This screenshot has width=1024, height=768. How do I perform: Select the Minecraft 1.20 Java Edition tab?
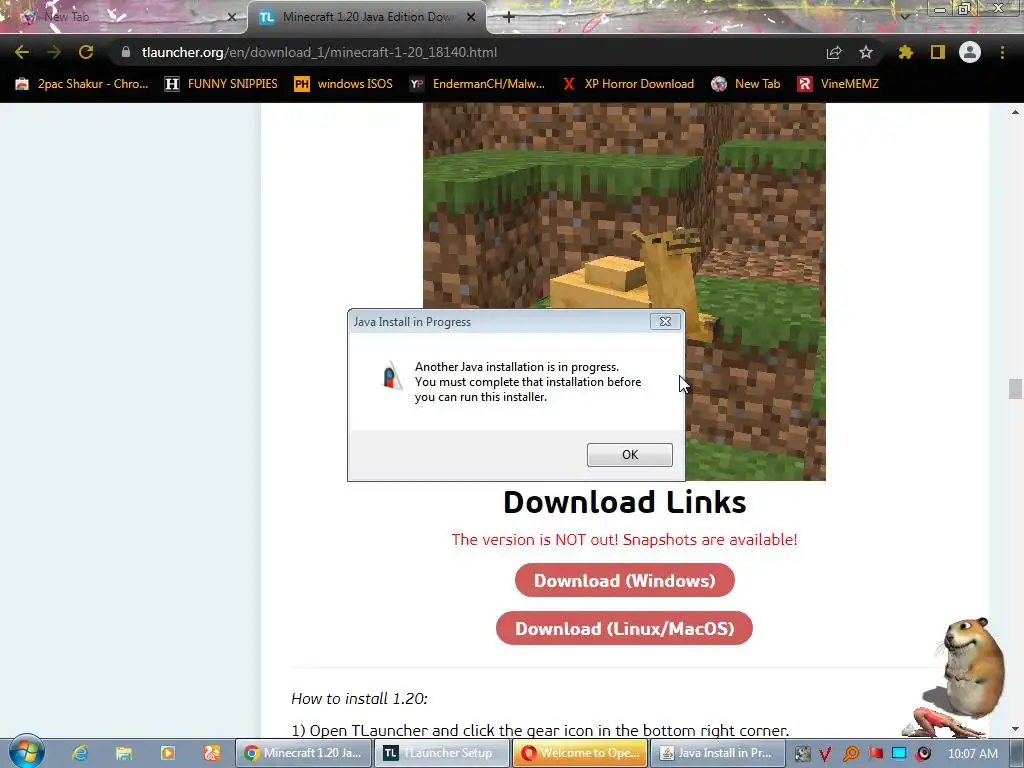(x=368, y=17)
